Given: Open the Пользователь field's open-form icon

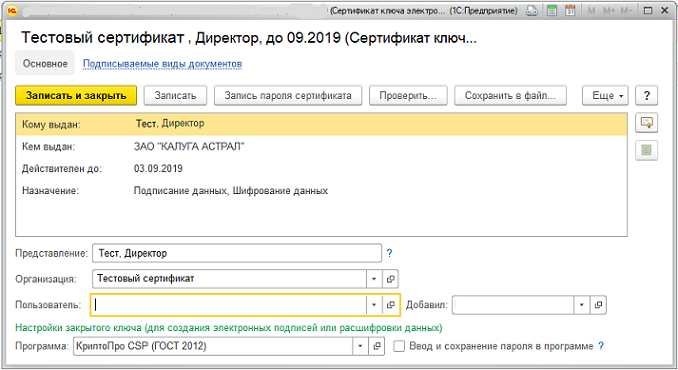Looking at the screenshot, I should click(x=390, y=305).
